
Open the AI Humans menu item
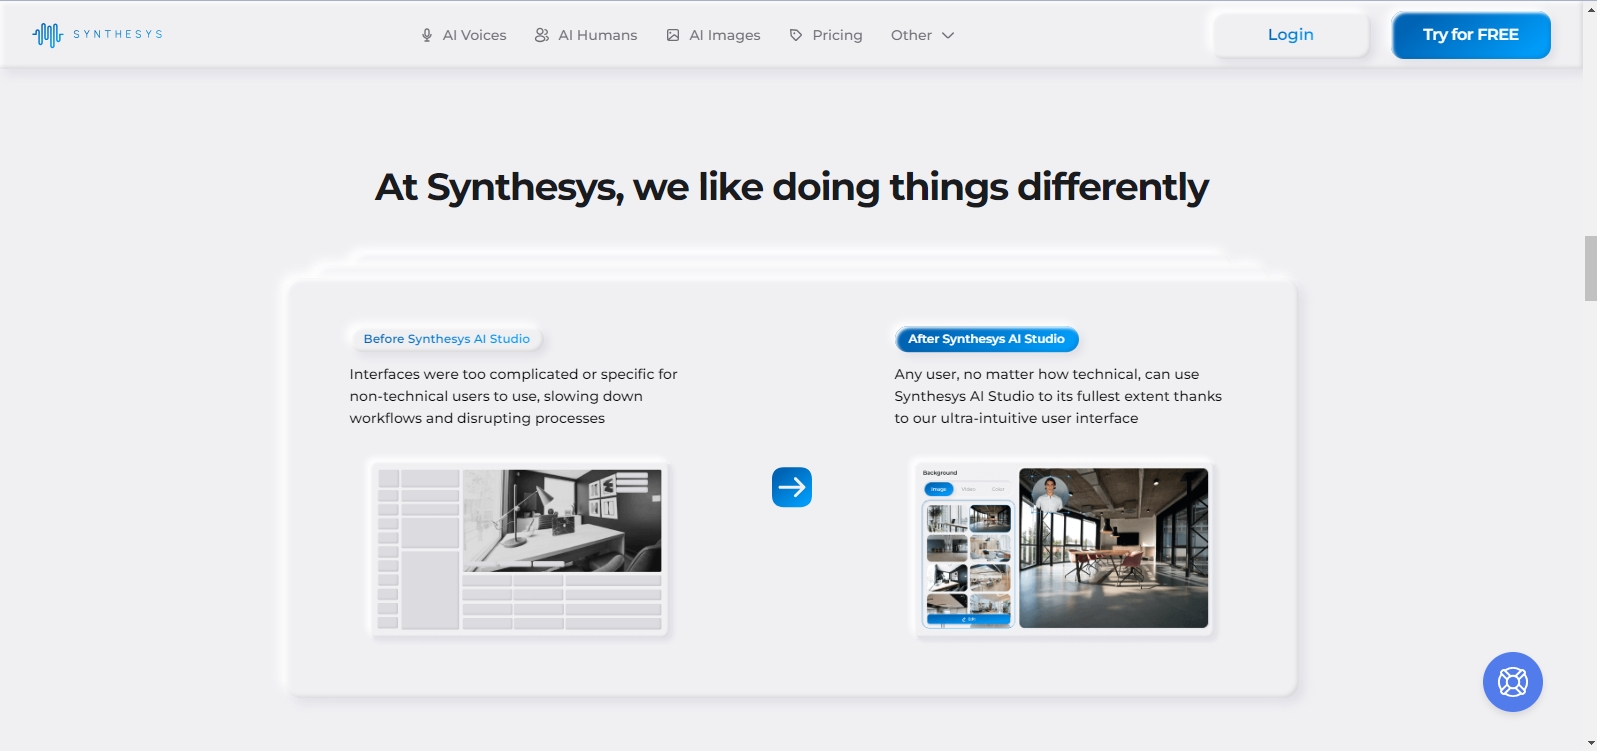pyautogui.click(x=586, y=35)
